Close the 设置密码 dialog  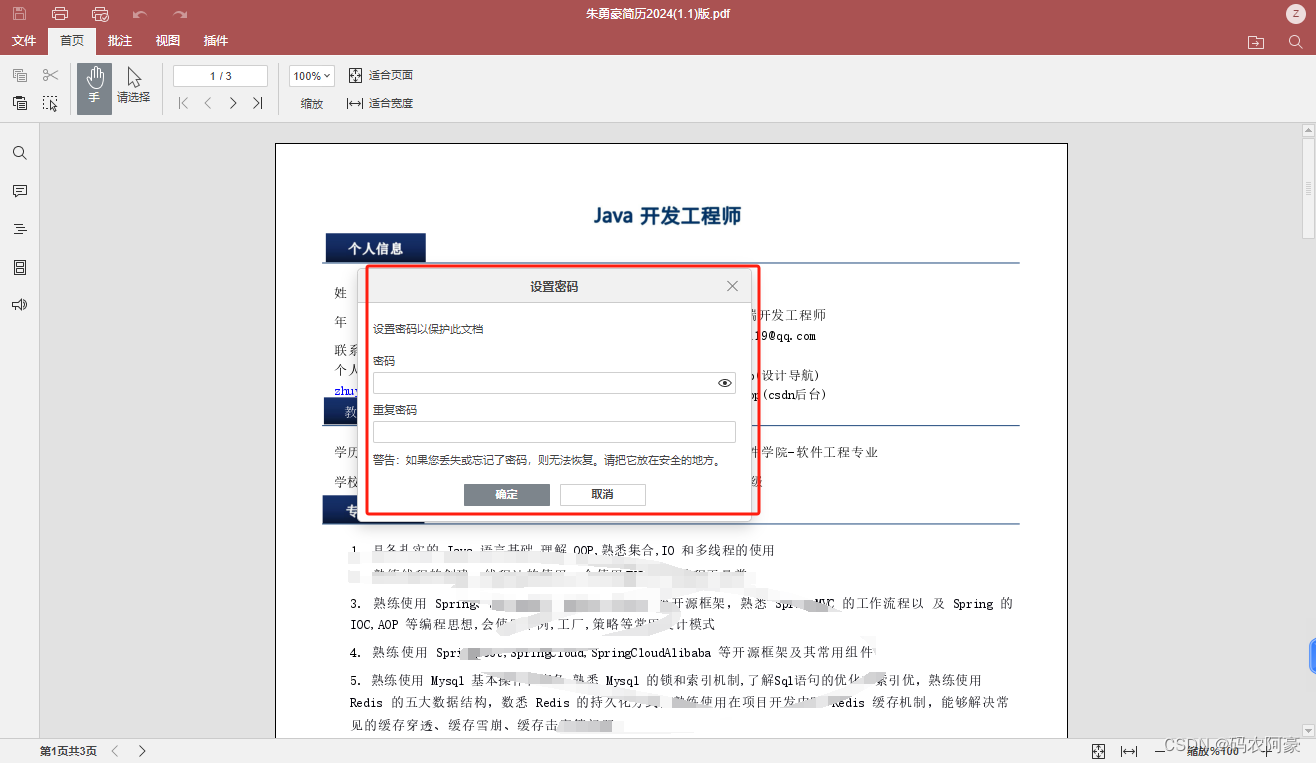732,286
